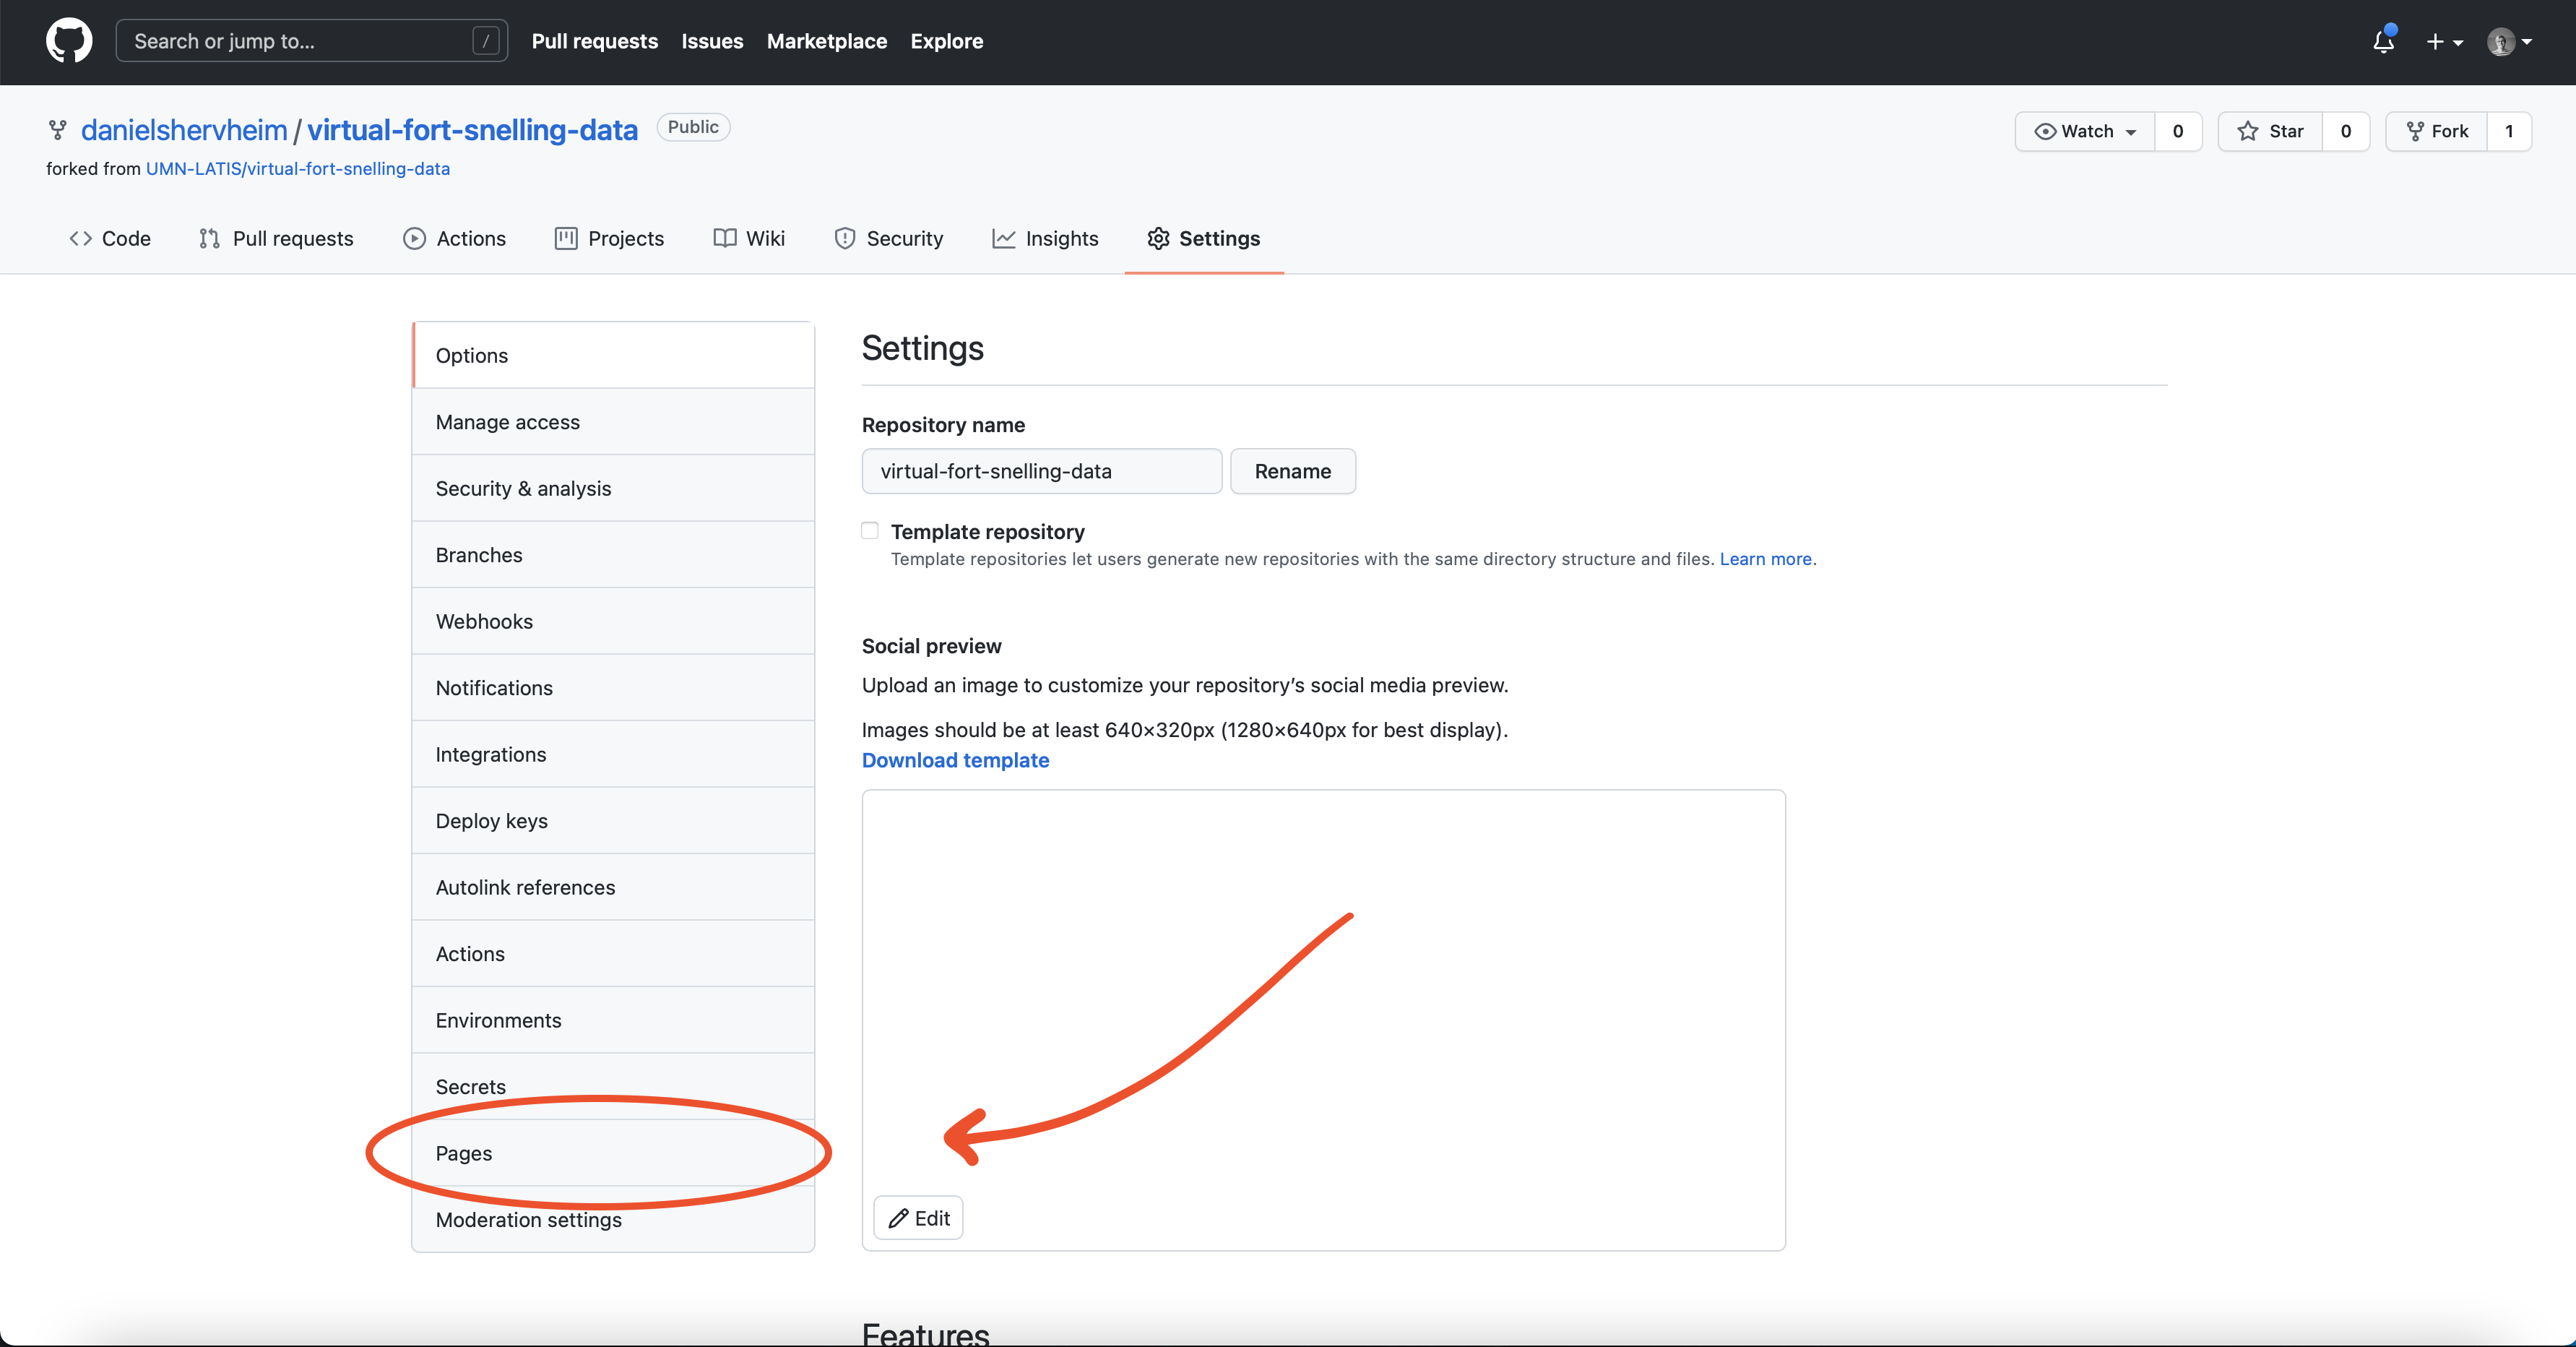Open UMN-LATIS upstream repository link

(x=298, y=168)
